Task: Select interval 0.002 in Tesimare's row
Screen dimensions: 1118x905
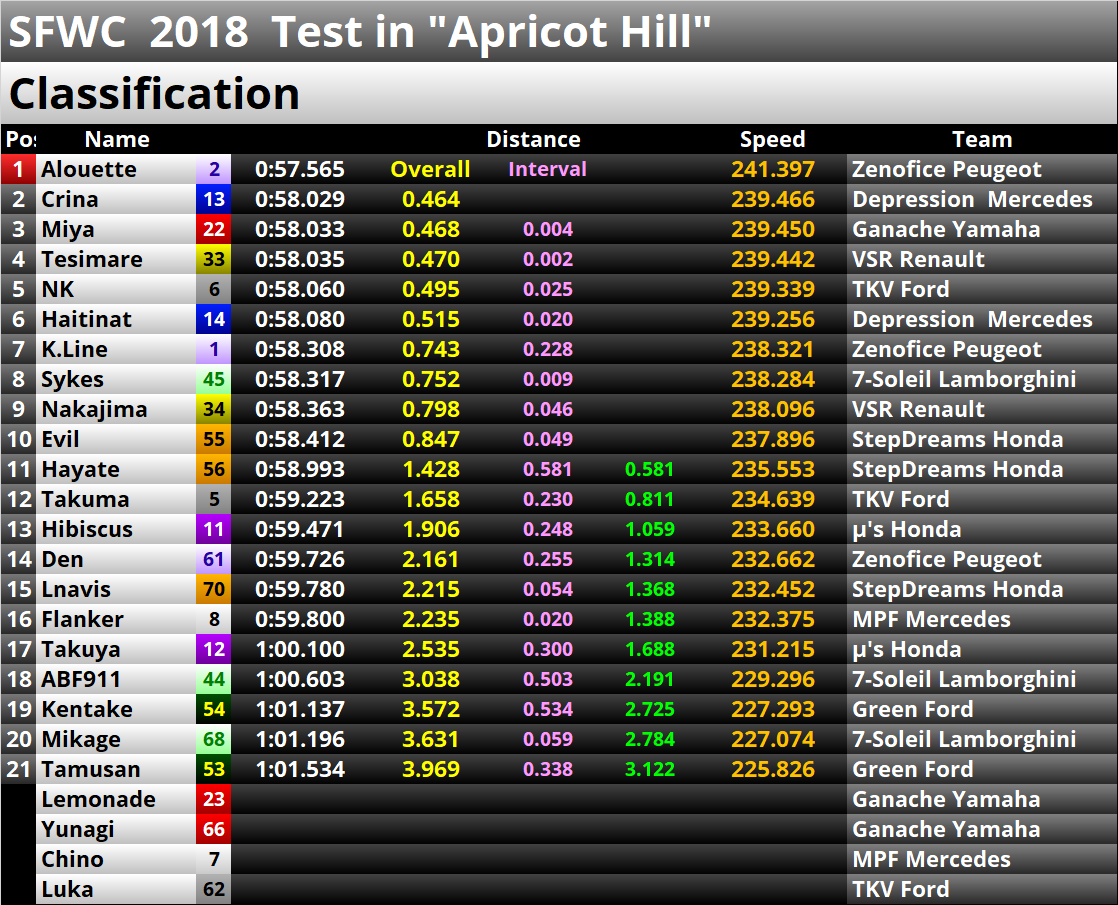Action: point(548,259)
